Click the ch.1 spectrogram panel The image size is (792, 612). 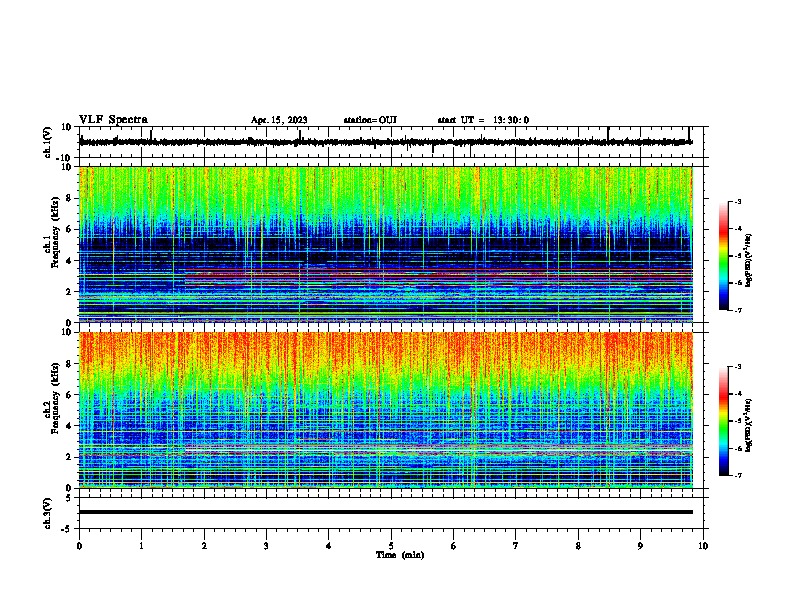point(386,244)
